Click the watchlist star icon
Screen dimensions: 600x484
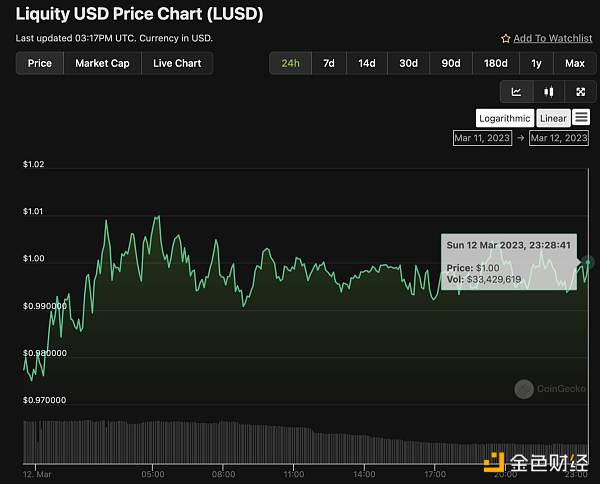[506, 38]
